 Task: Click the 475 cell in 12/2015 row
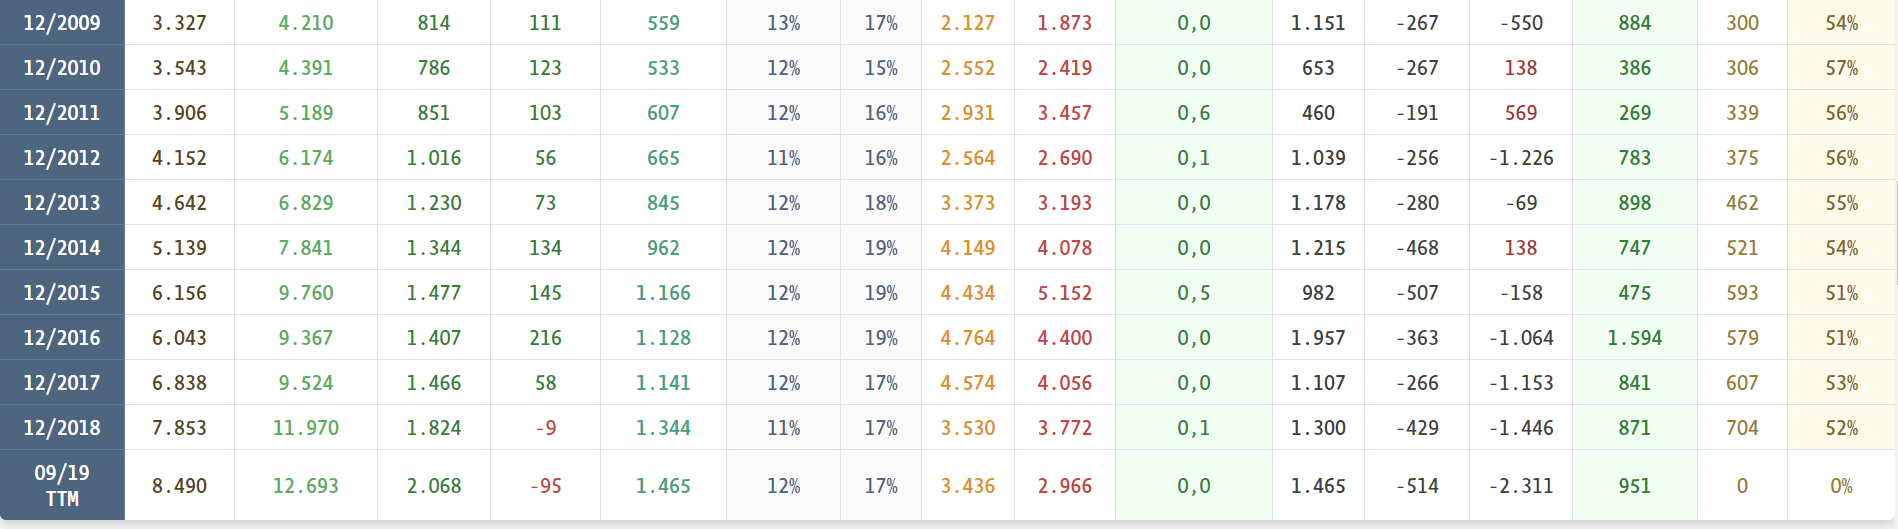coord(1635,293)
